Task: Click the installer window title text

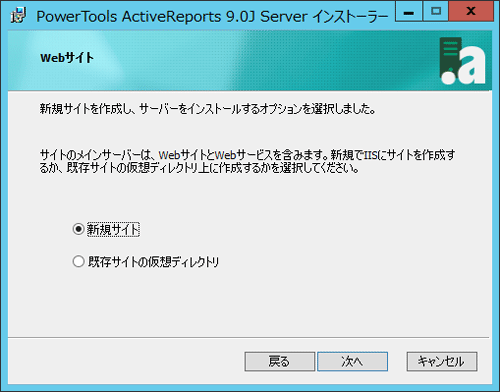Action: click(x=212, y=16)
